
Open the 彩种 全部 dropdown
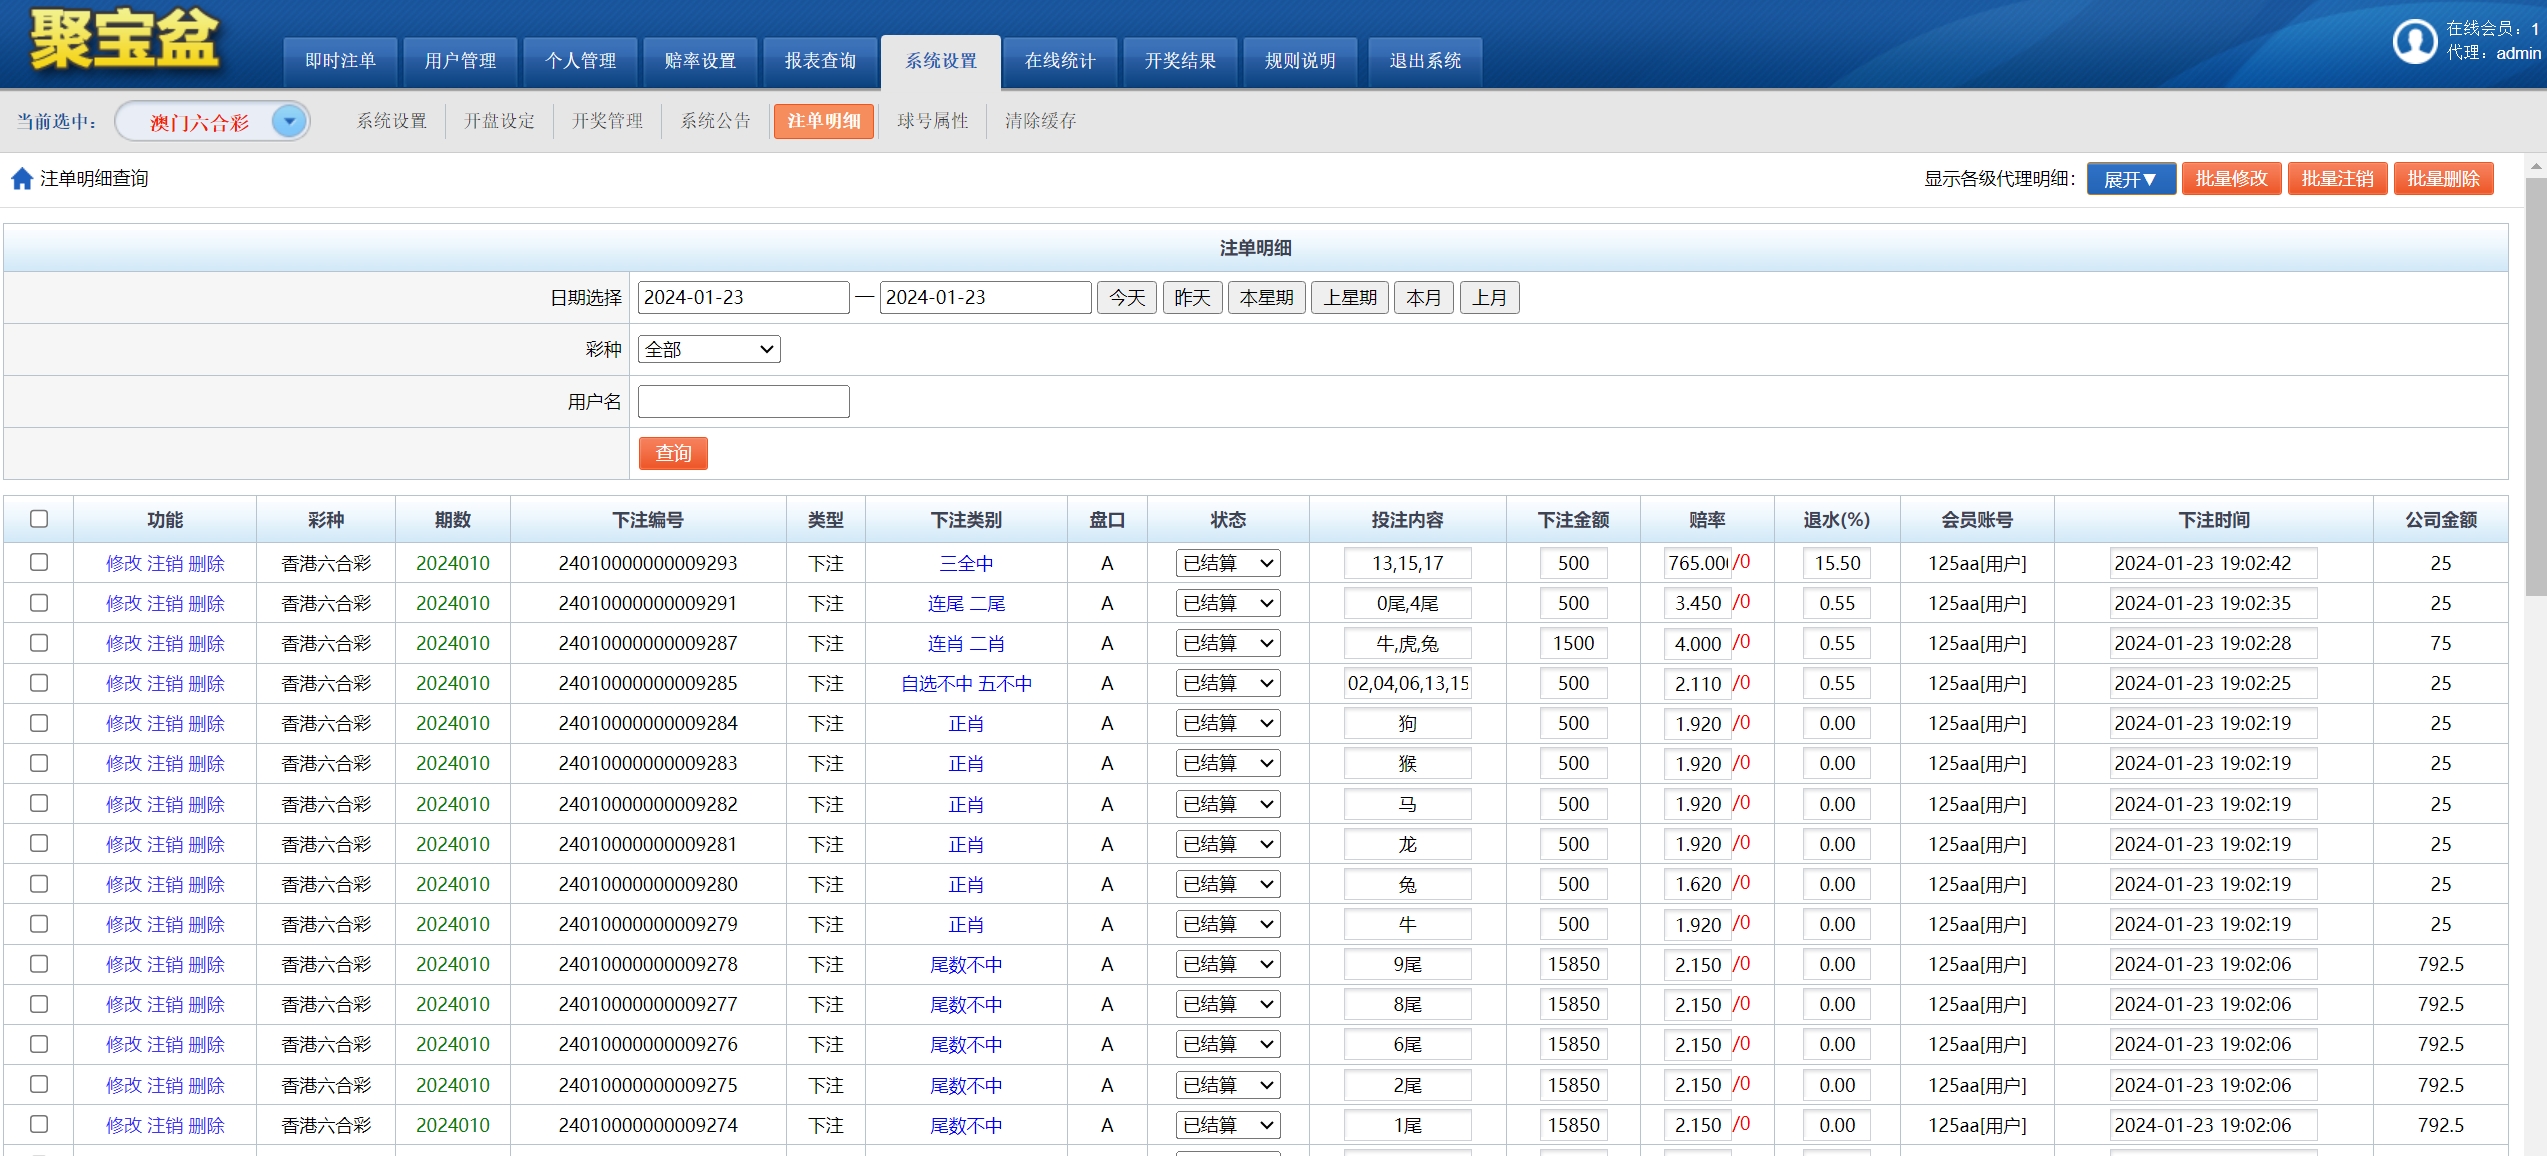[709, 349]
